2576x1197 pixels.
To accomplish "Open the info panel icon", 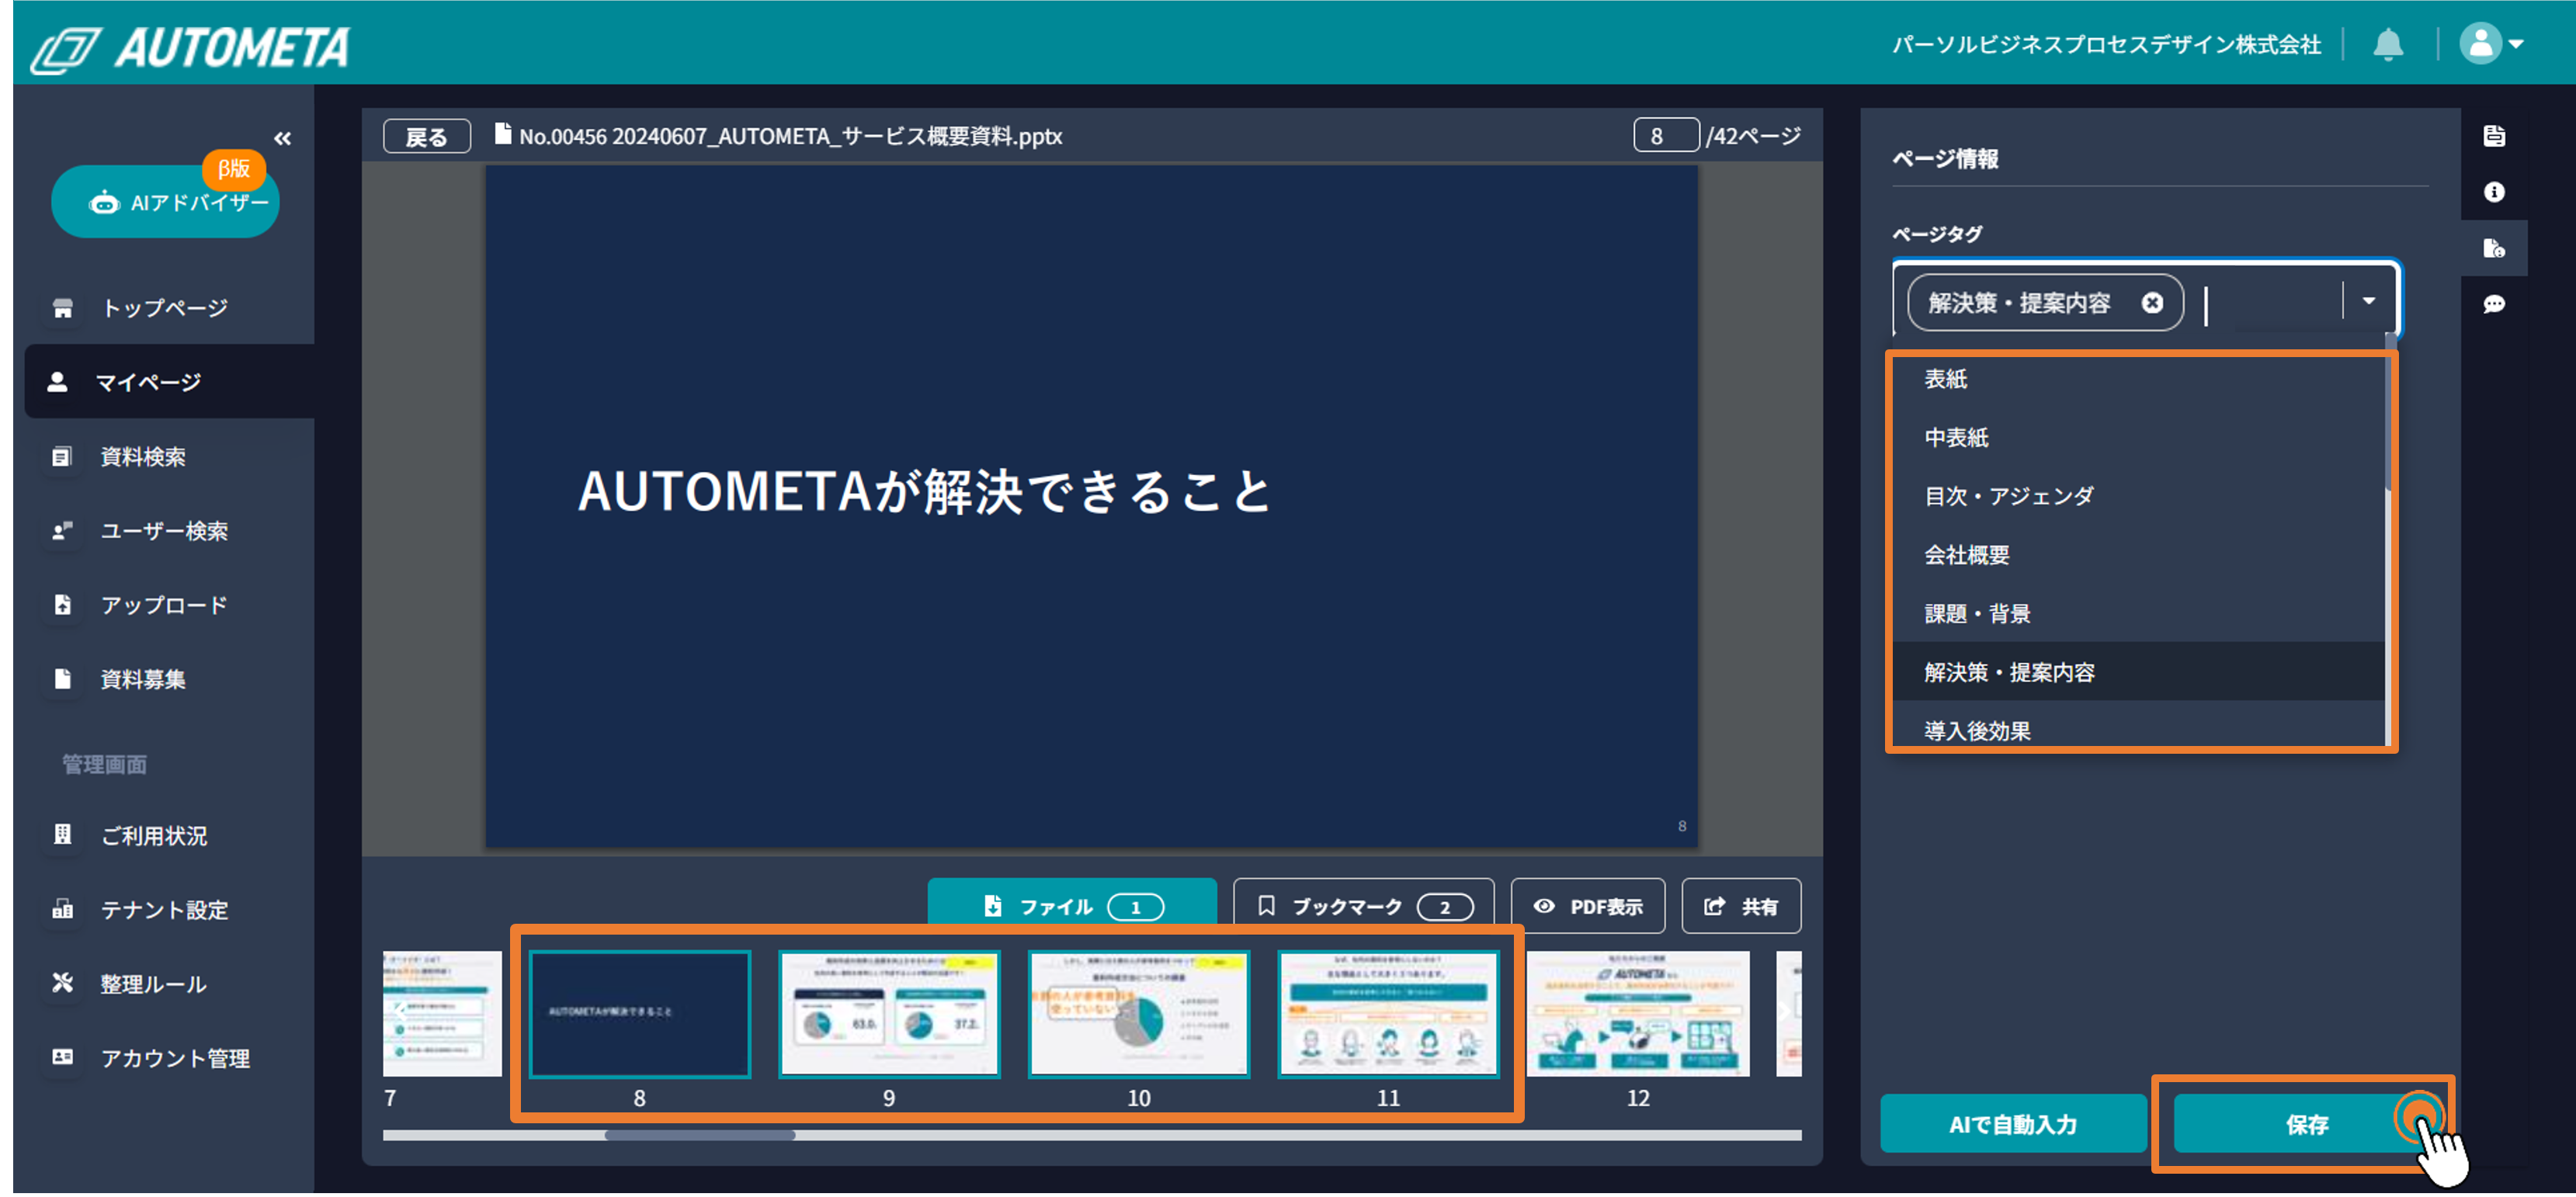I will (x=2494, y=192).
